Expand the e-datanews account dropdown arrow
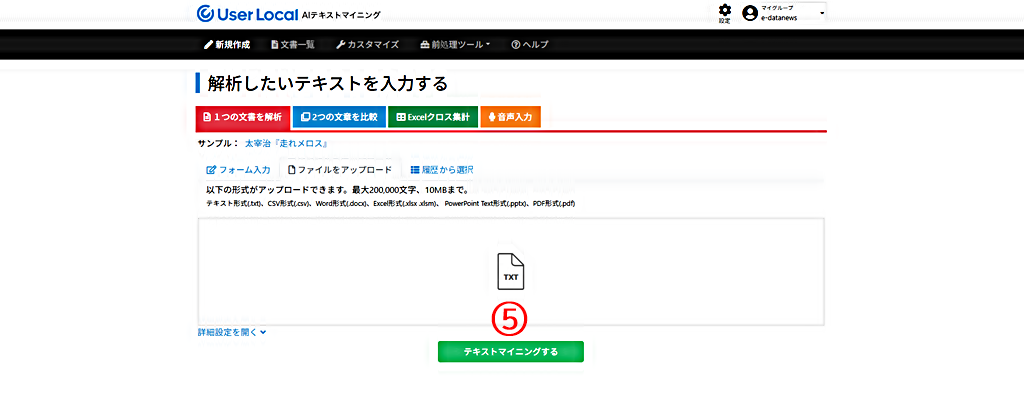 pos(822,13)
